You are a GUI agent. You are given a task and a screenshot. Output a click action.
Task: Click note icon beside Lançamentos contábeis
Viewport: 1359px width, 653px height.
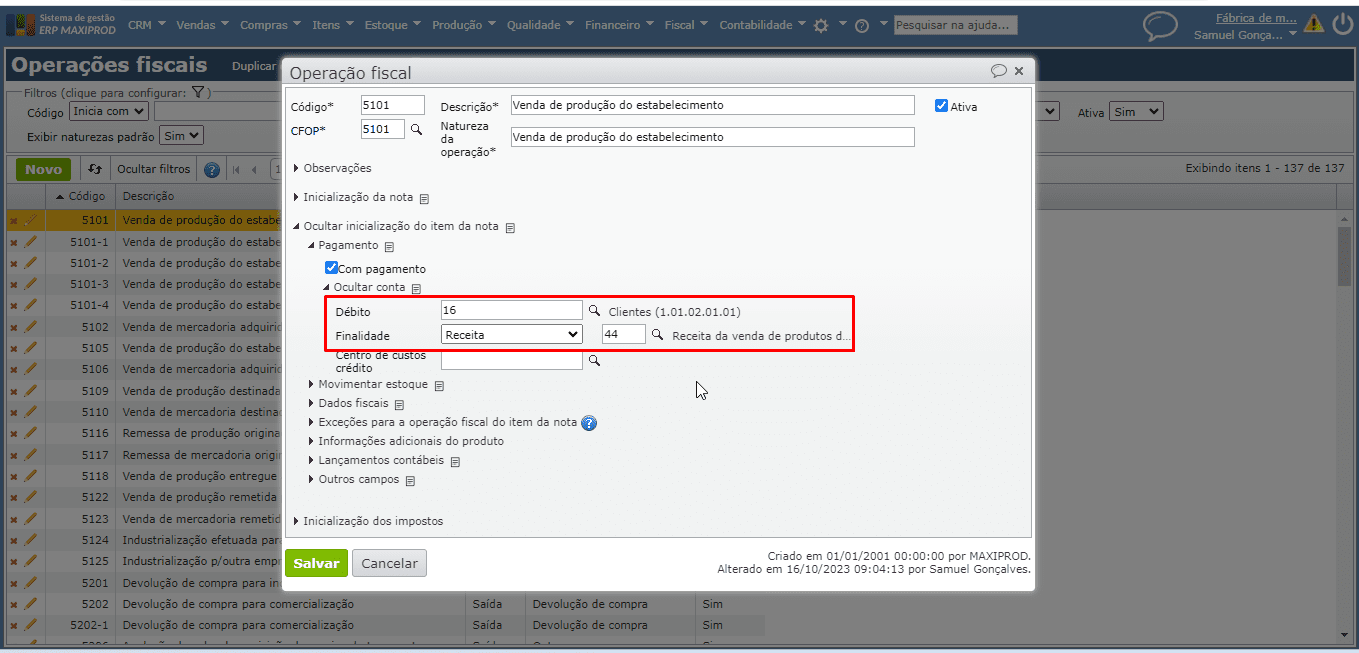[x=455, y=461]
